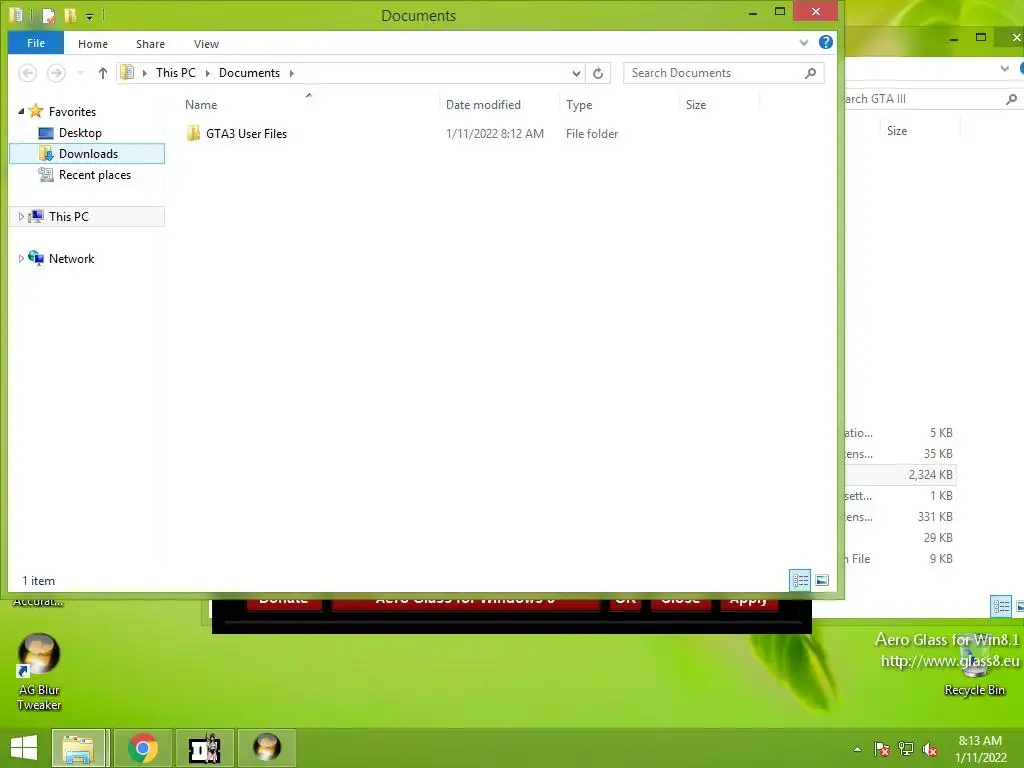Image resolution: width=1024 pixels, height=768 pixels.
Task: Open recent locations dropdown arrow
Action: 81,73
